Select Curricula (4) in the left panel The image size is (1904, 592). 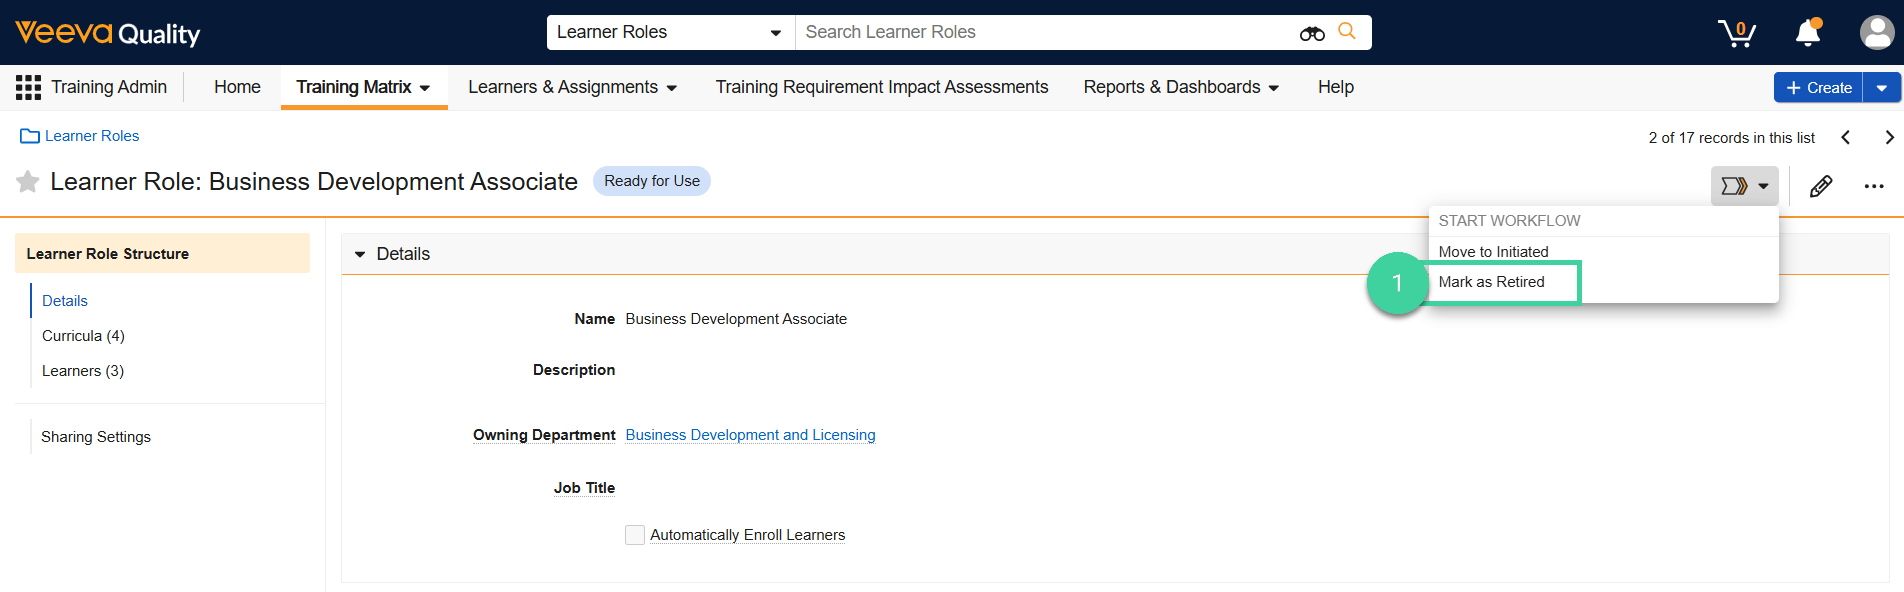pos(83,336)
